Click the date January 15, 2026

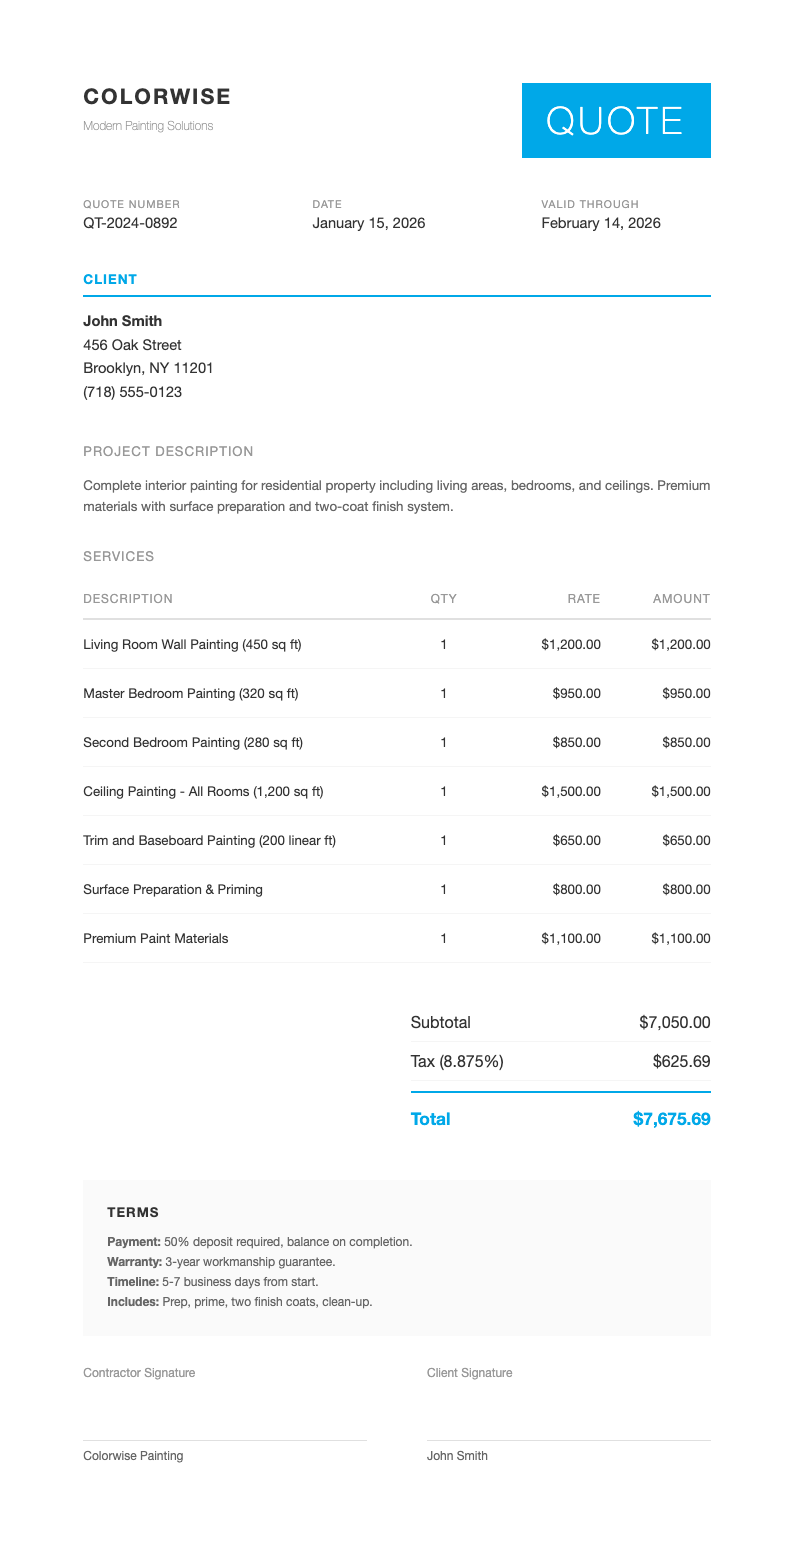pos(368,223)
